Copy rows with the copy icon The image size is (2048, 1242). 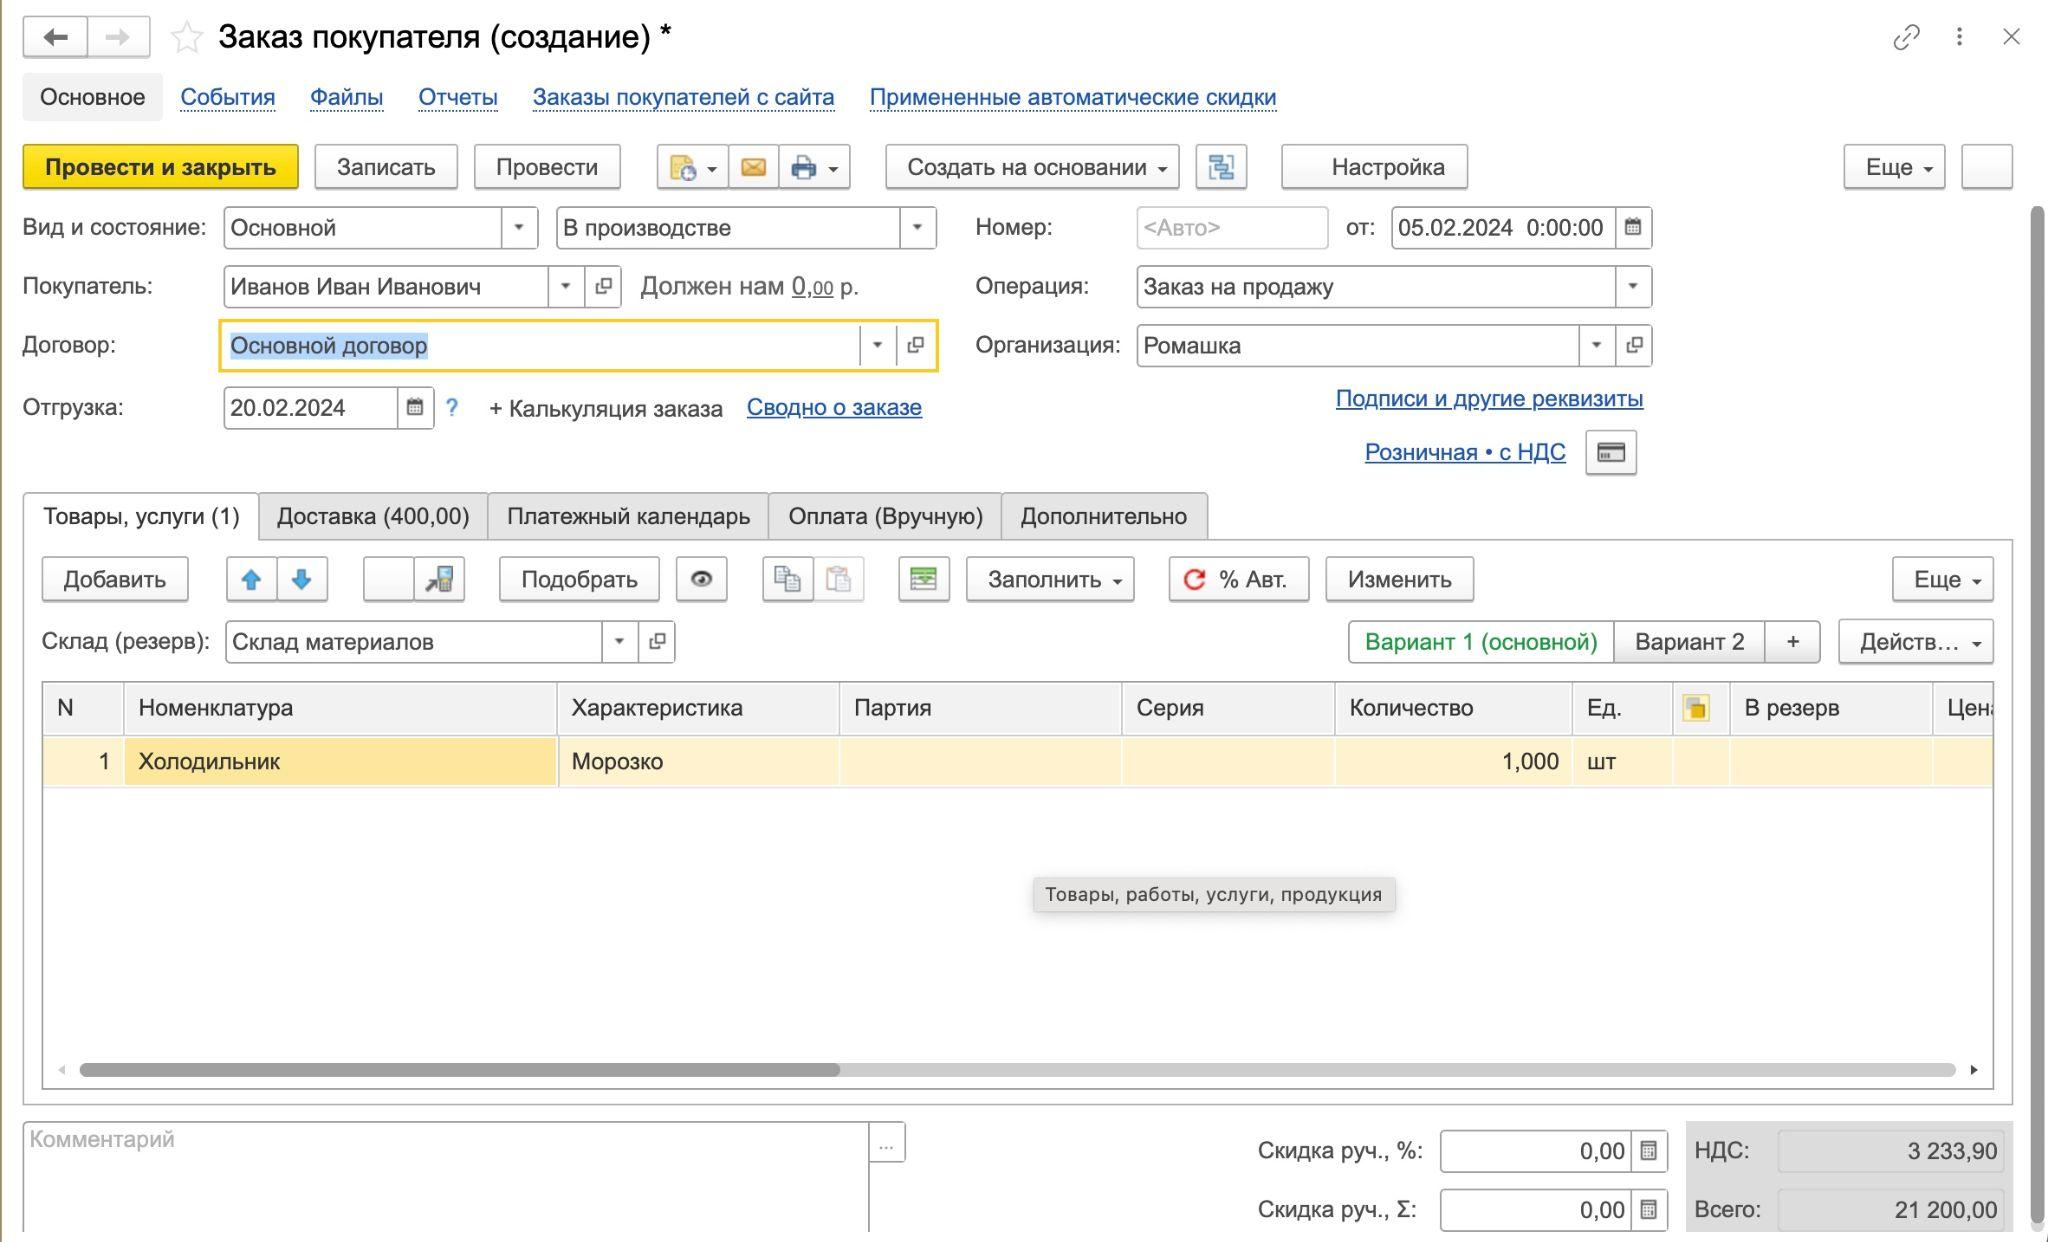pyautogui.click(x=788, y=580)
